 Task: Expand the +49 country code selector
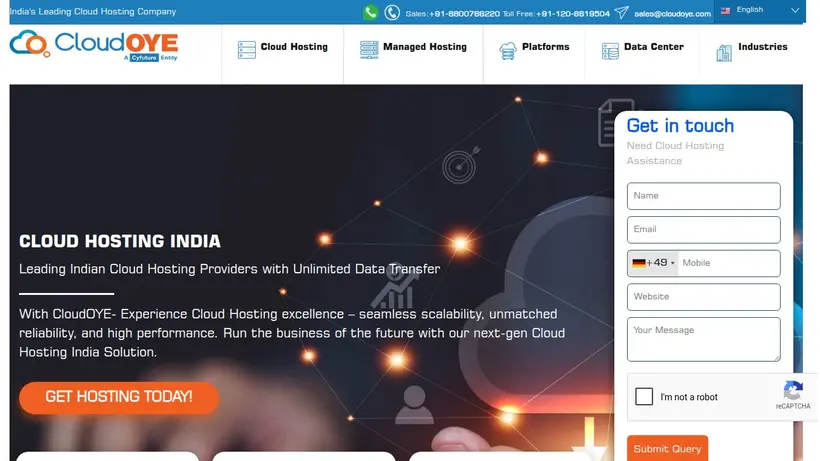tap(653, 263)
